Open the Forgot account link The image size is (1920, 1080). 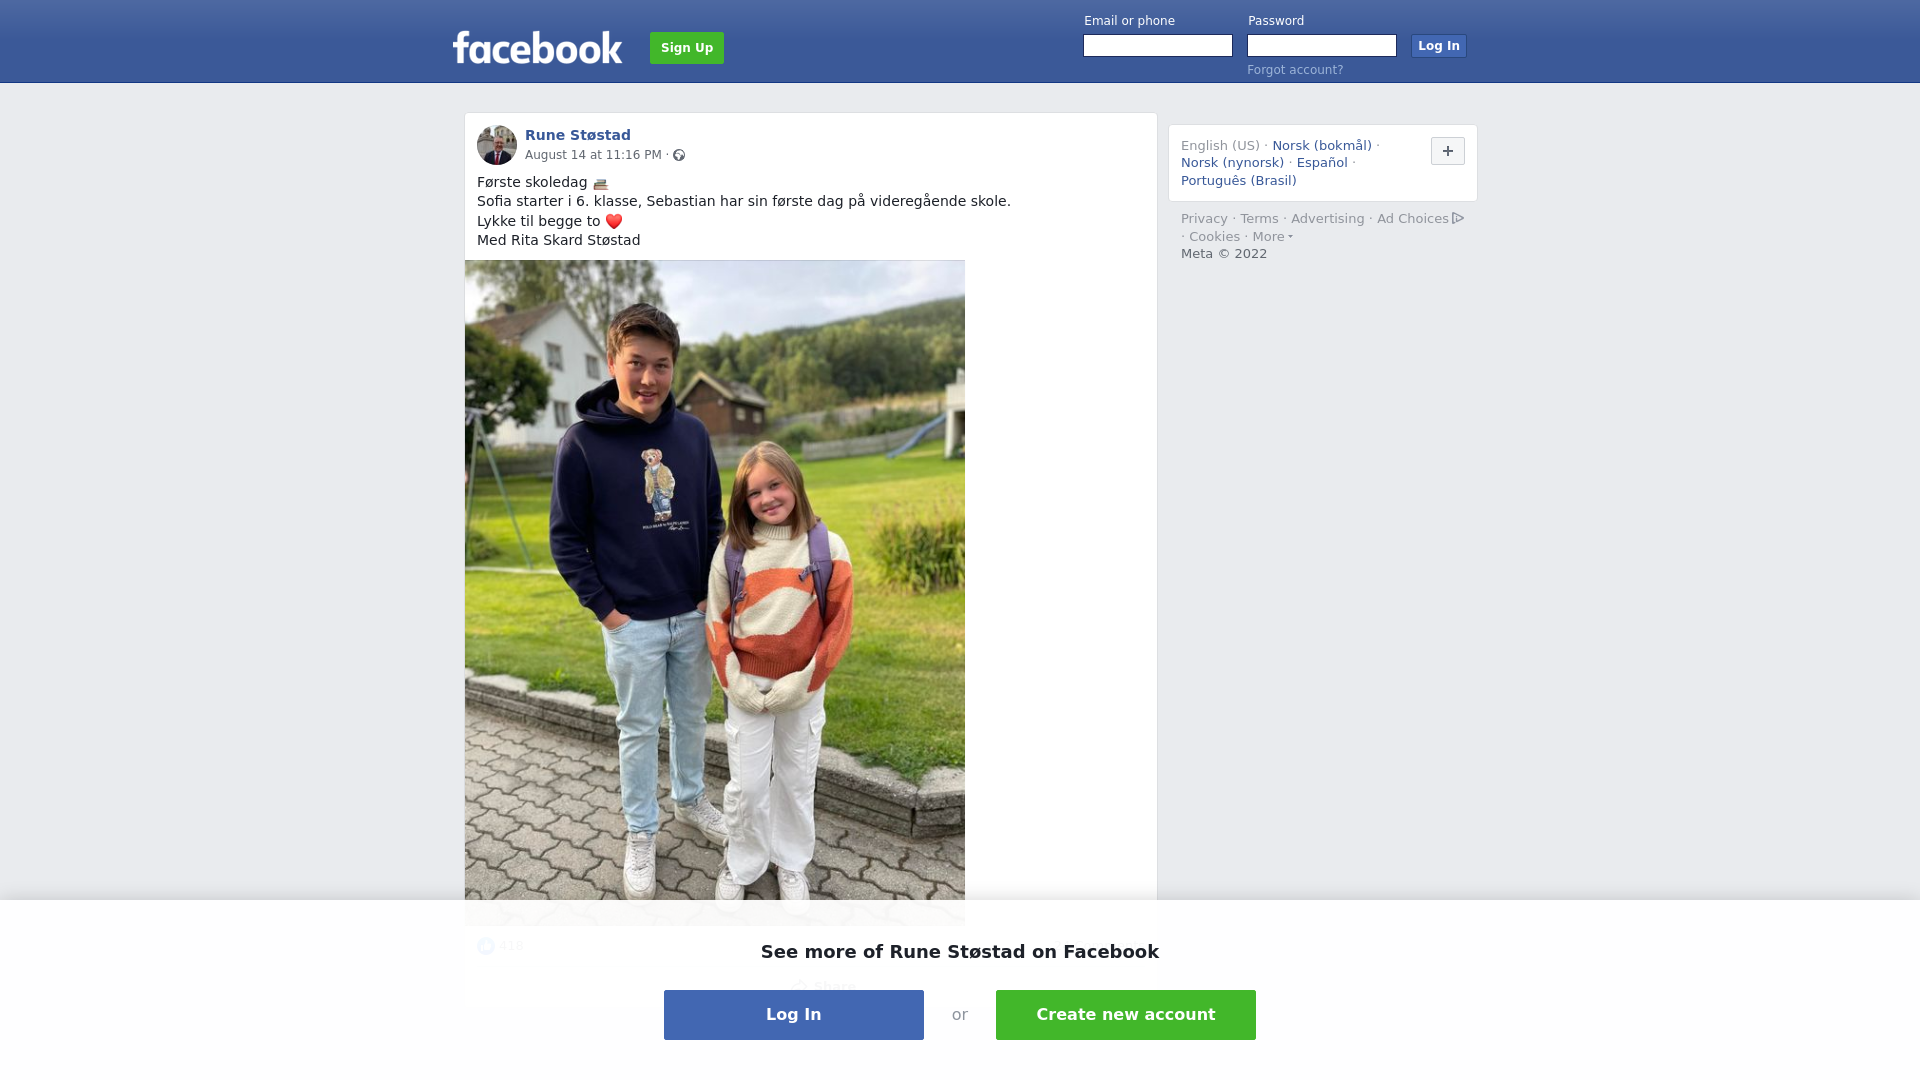coord(1295,70)
